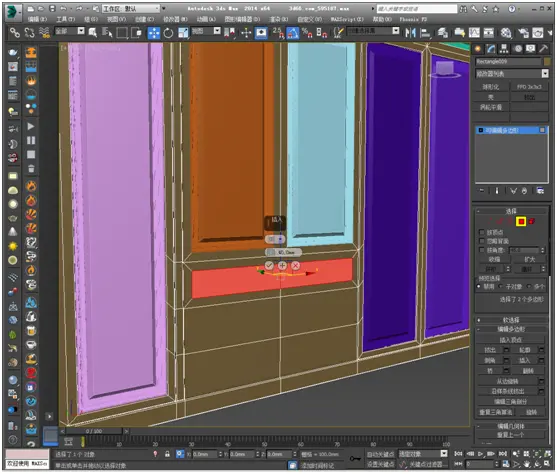The height and width of the screenshot is (474, 557).
Task: Open the Material Editor icon
Action: pyautogui.click(x=506, y=33)
